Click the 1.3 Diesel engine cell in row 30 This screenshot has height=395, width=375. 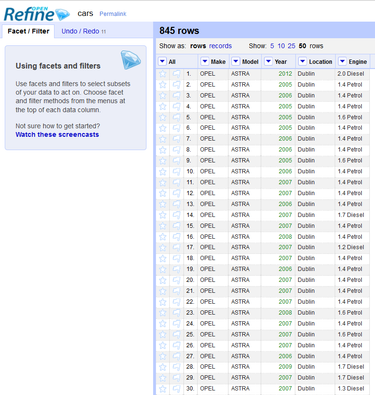pyautogui.click(x=351, y=389)
